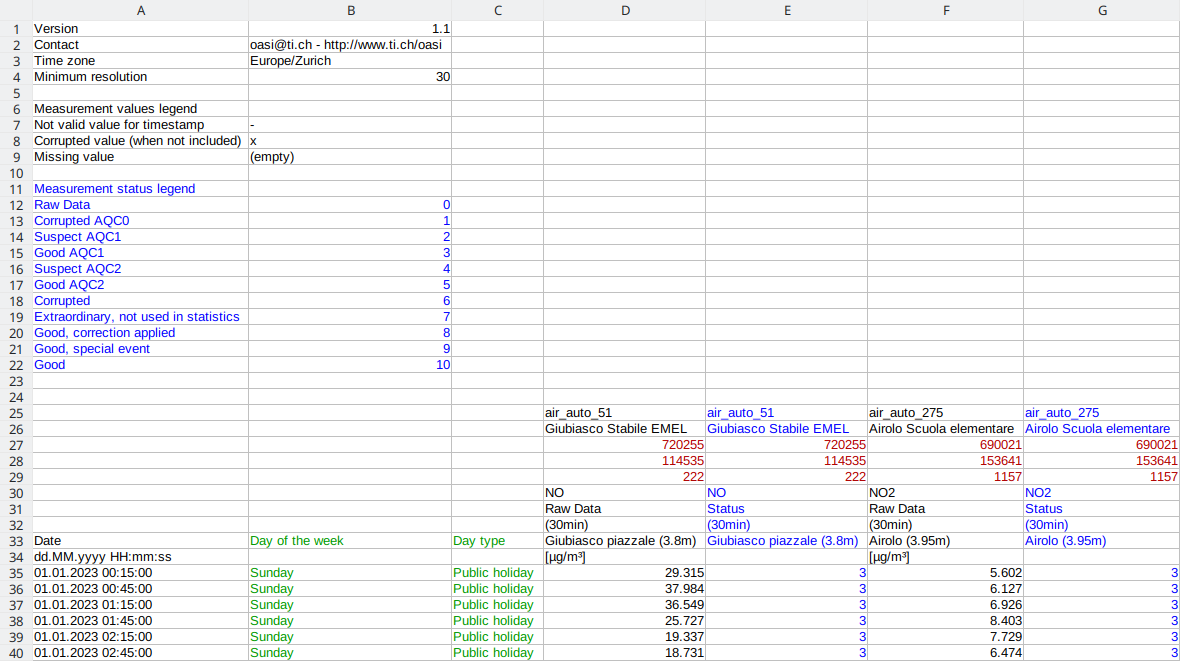The image size is (1180, 661).
Task: Select row 40 header
Action: coord(16,653)
